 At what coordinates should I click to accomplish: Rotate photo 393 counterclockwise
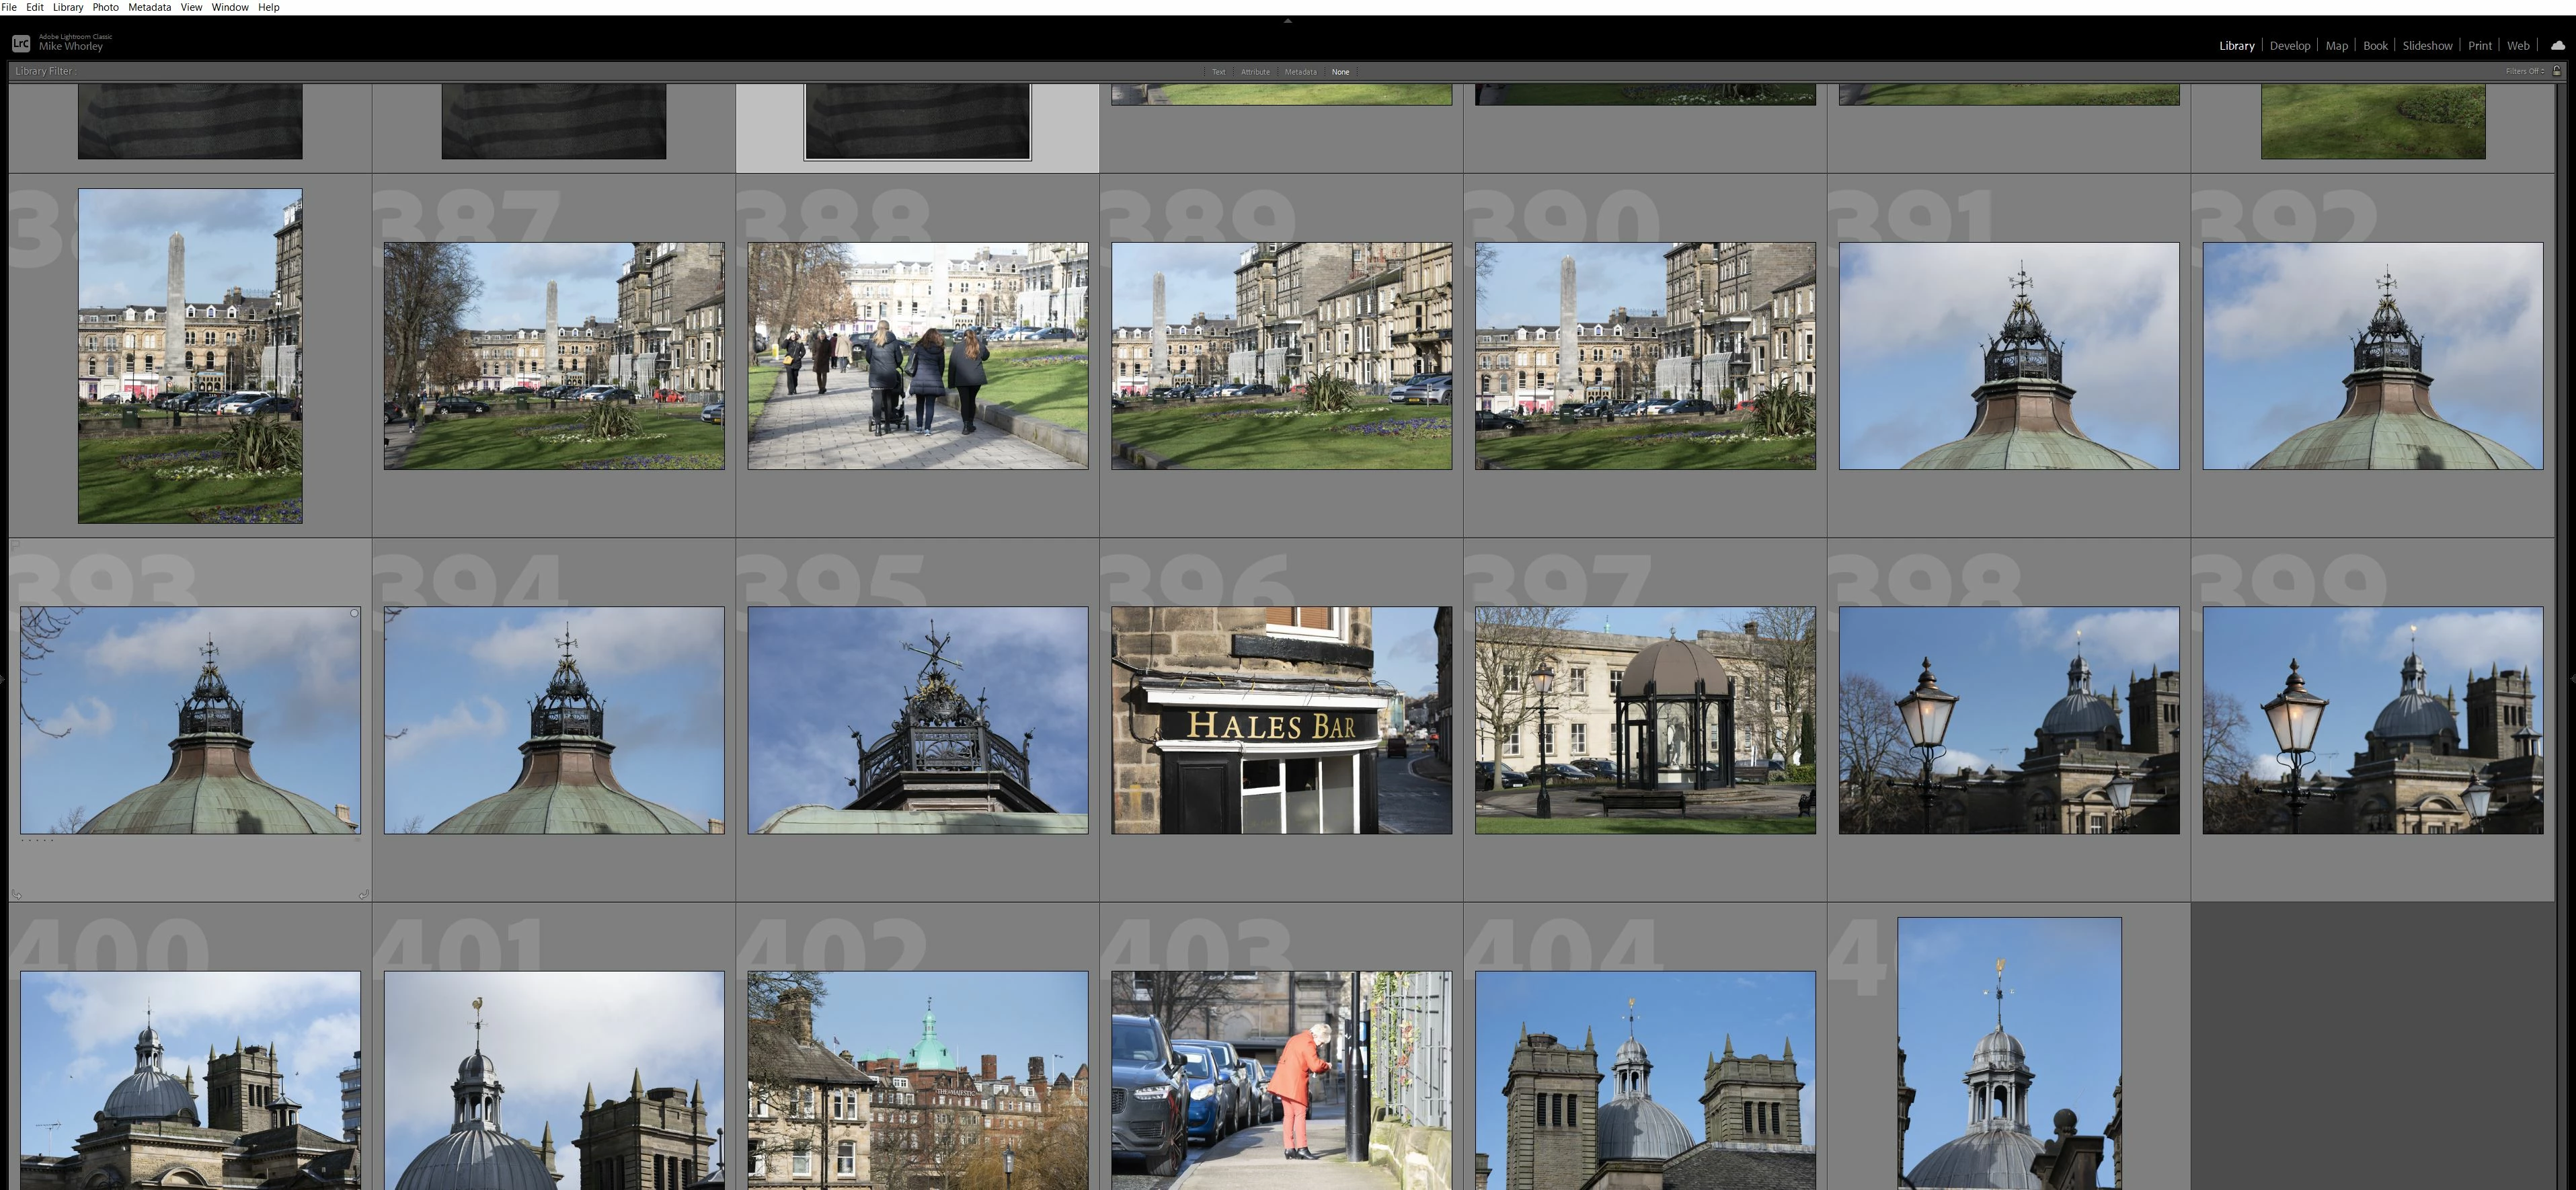click(x=16, y=894)
